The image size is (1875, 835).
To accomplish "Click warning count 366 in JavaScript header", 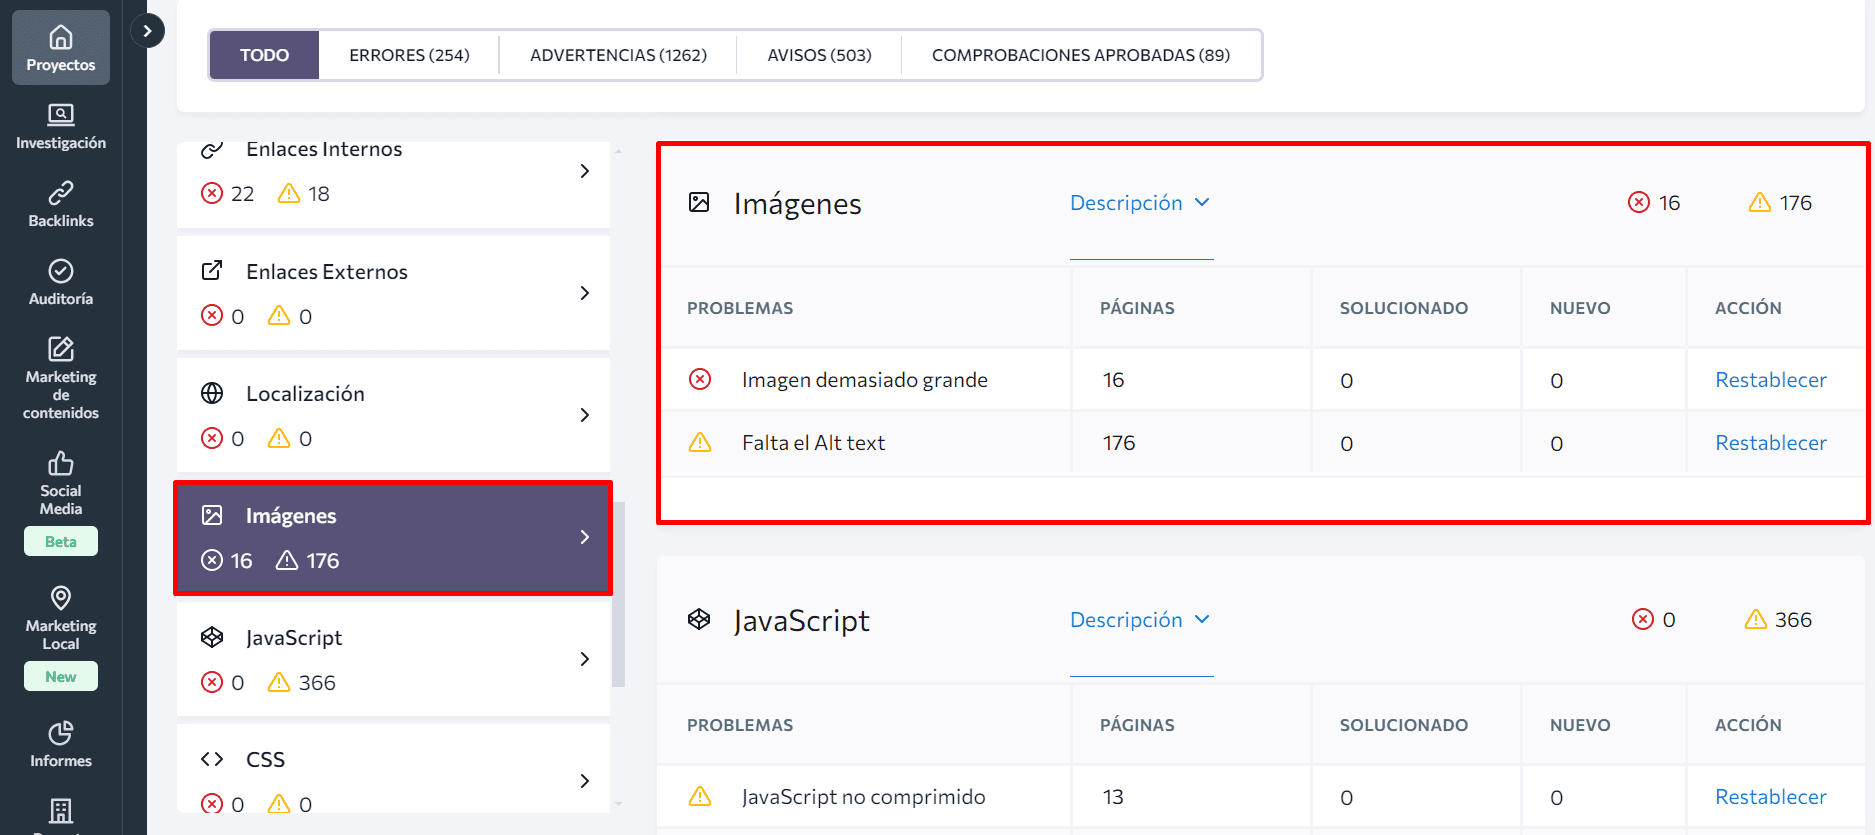I will click(1793, 620).
